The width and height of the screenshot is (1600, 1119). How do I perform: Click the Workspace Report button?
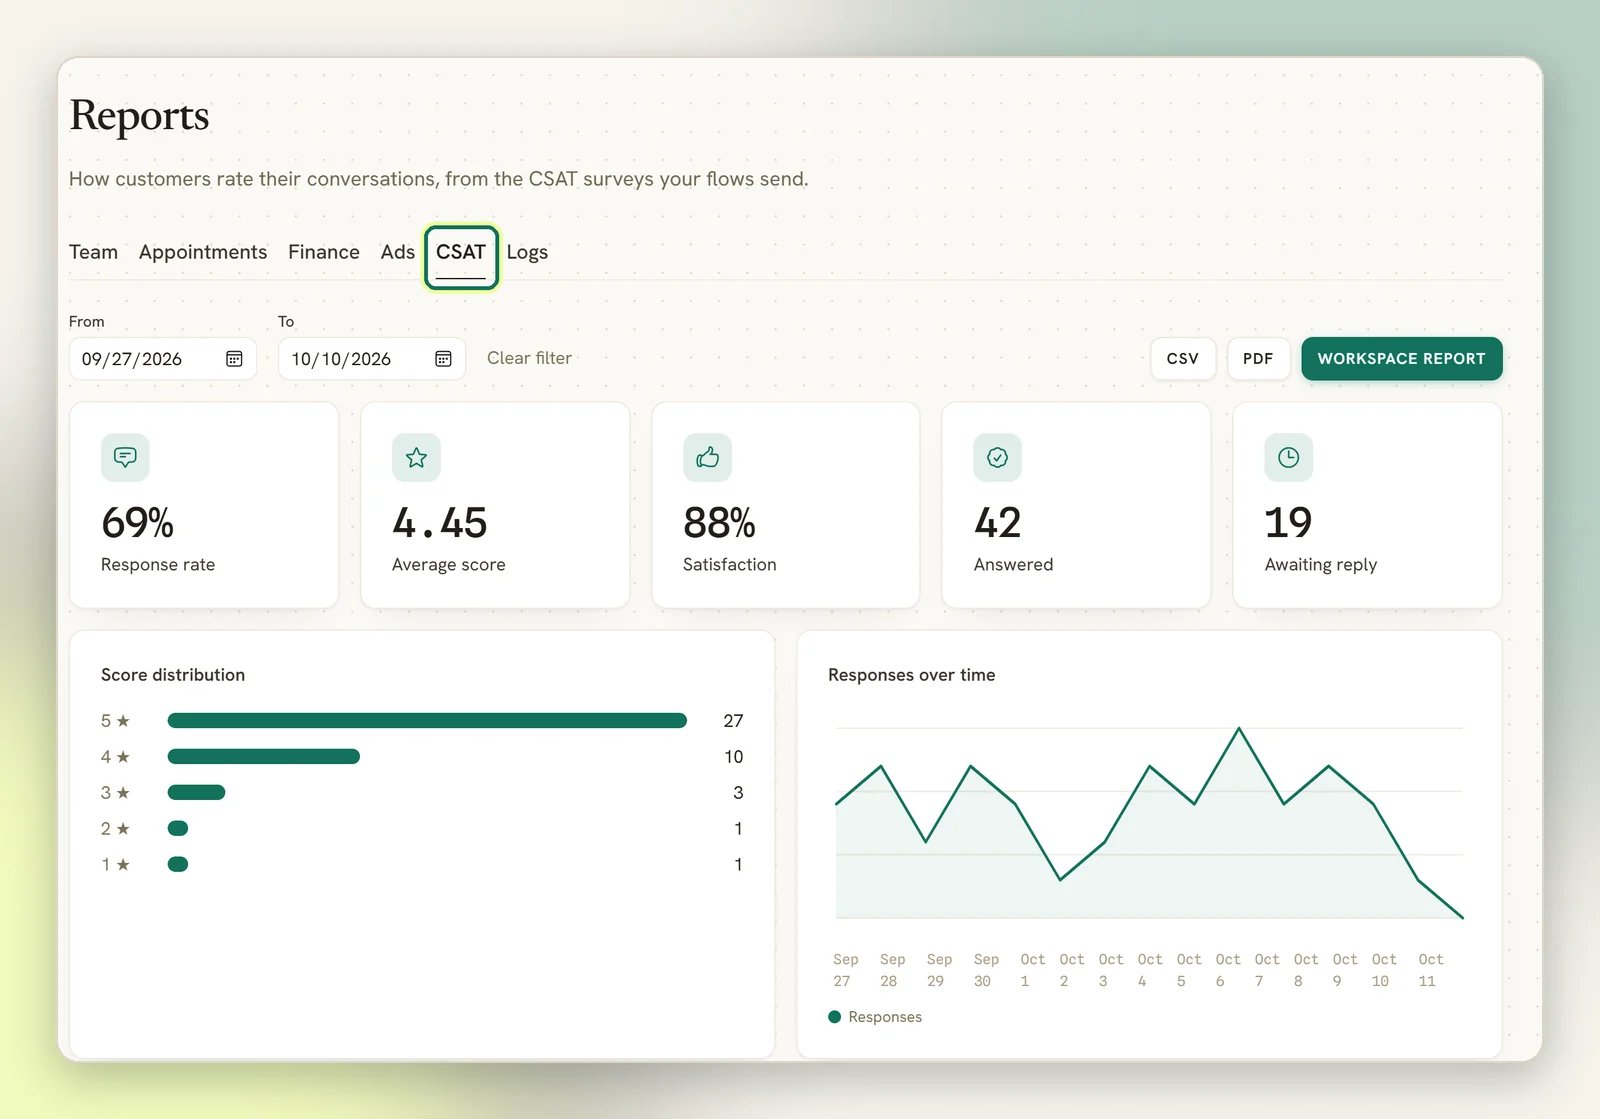click(1401, 359)
